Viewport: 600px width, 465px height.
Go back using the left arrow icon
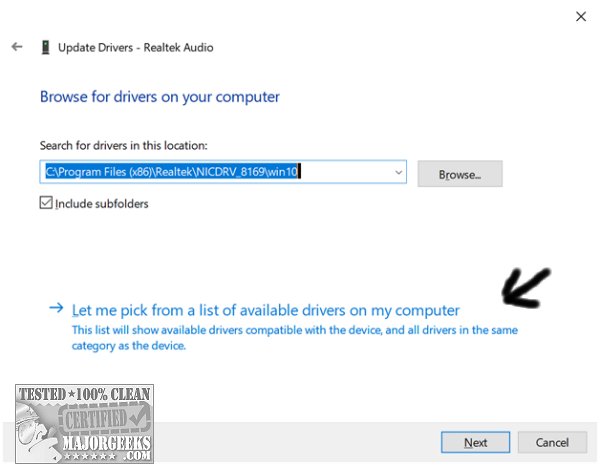pos(17,47)
